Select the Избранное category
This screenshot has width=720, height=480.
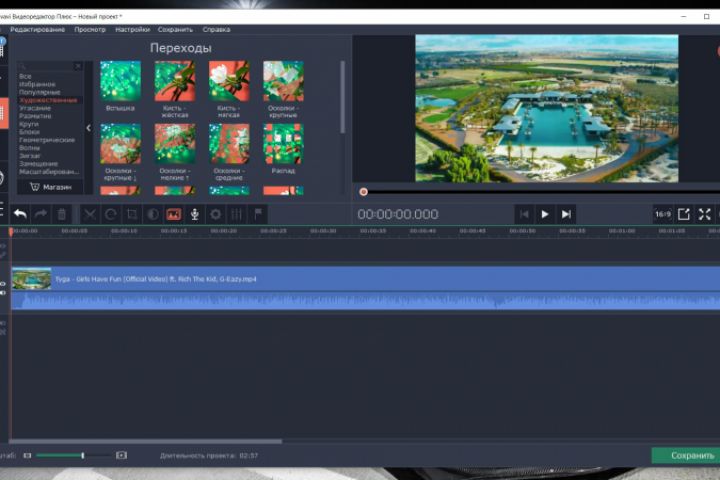pyautogui.click(x=37, y=84)
